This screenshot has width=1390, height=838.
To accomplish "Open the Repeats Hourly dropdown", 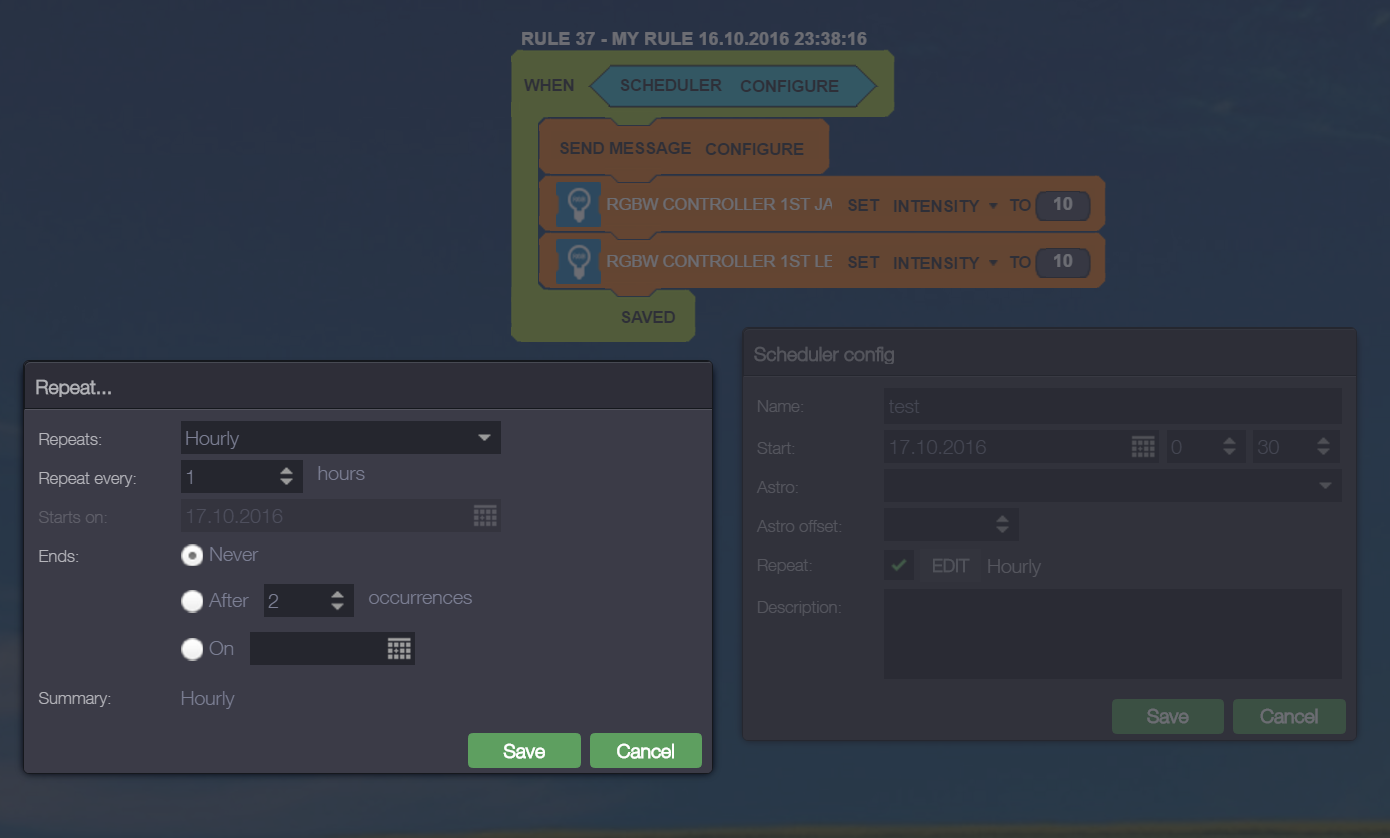I will tap(341, 438).
